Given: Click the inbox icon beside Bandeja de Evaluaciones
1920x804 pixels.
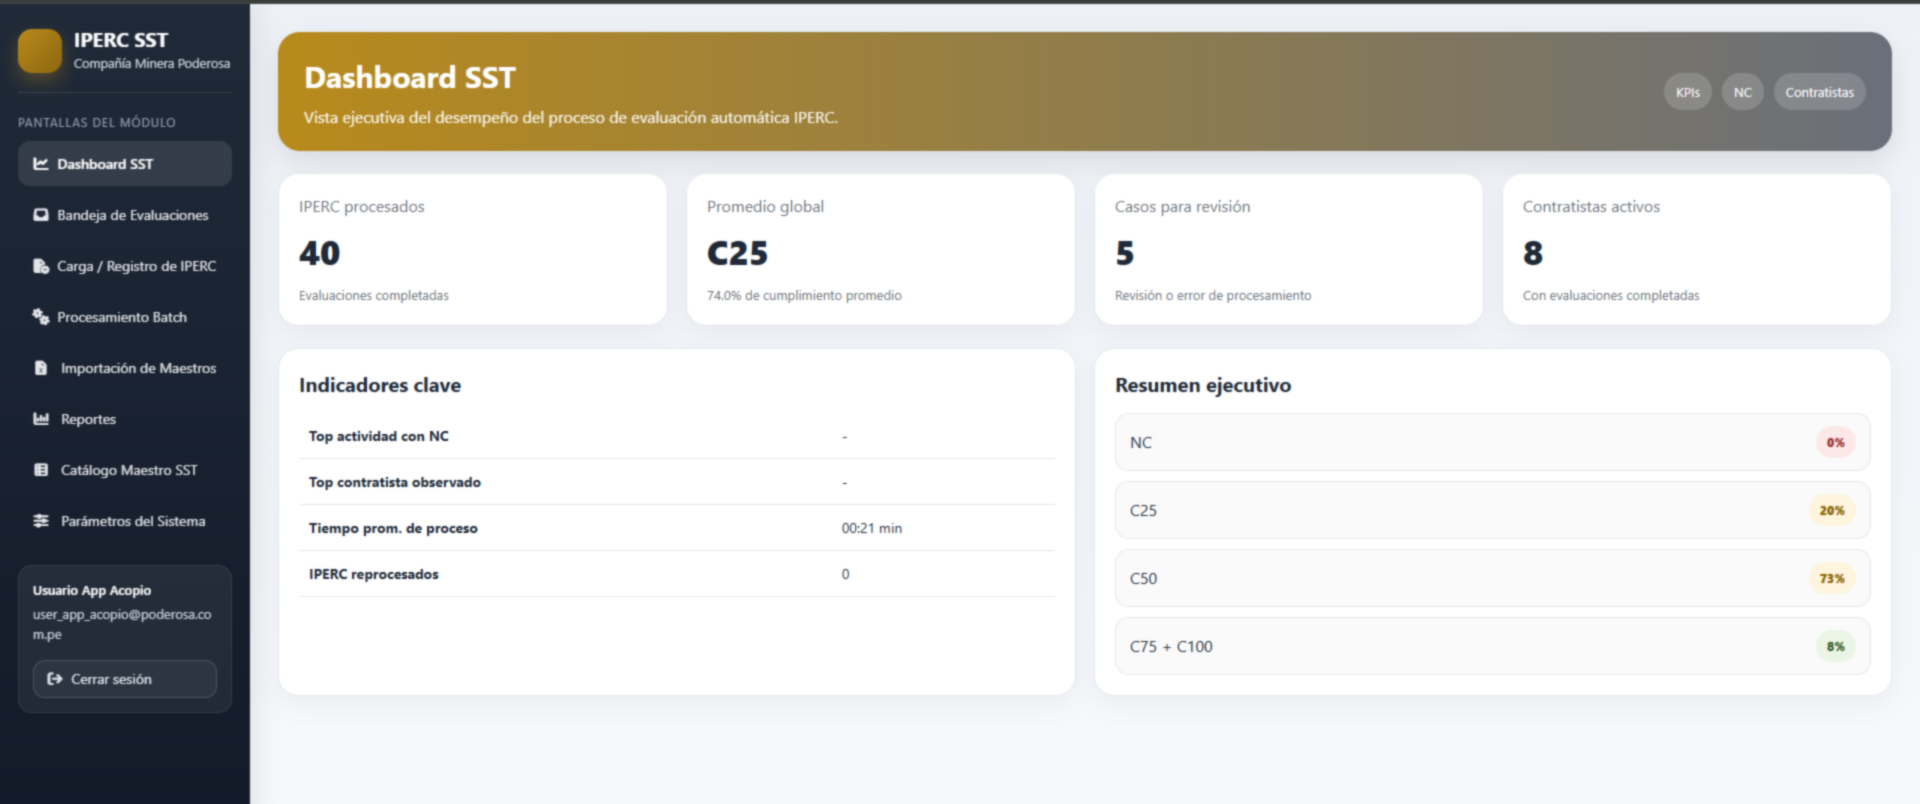Looking at the screenshot, I should coord(41,215).
